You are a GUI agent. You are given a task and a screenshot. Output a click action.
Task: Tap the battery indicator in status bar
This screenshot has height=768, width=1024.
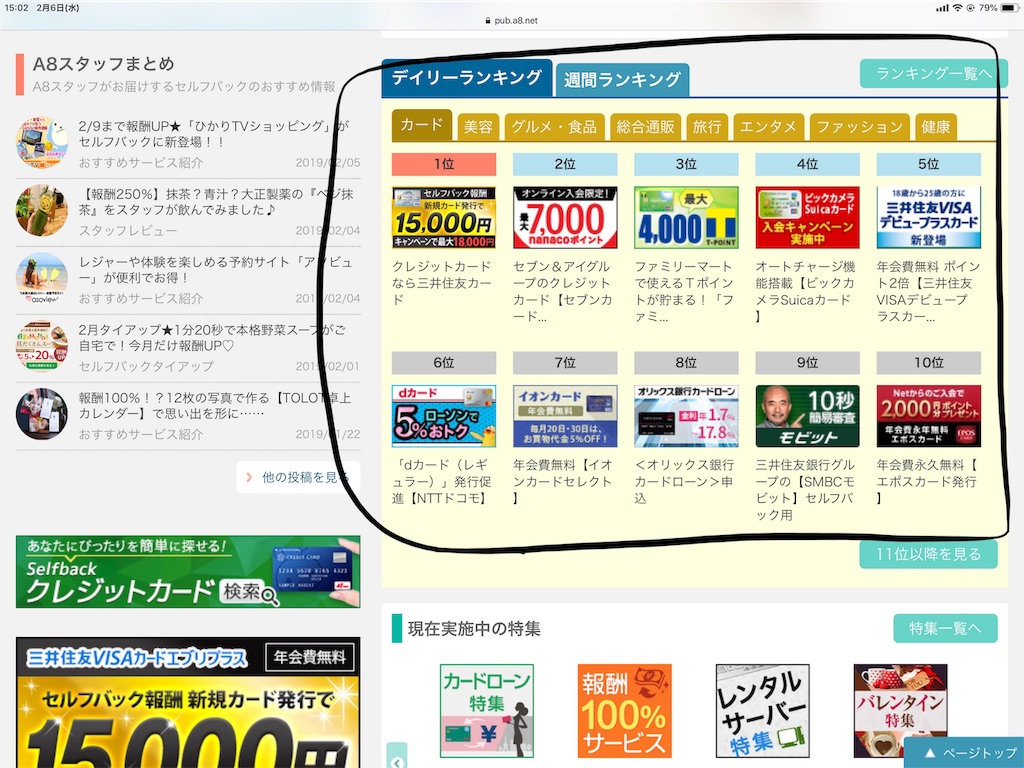point(1010,8)
